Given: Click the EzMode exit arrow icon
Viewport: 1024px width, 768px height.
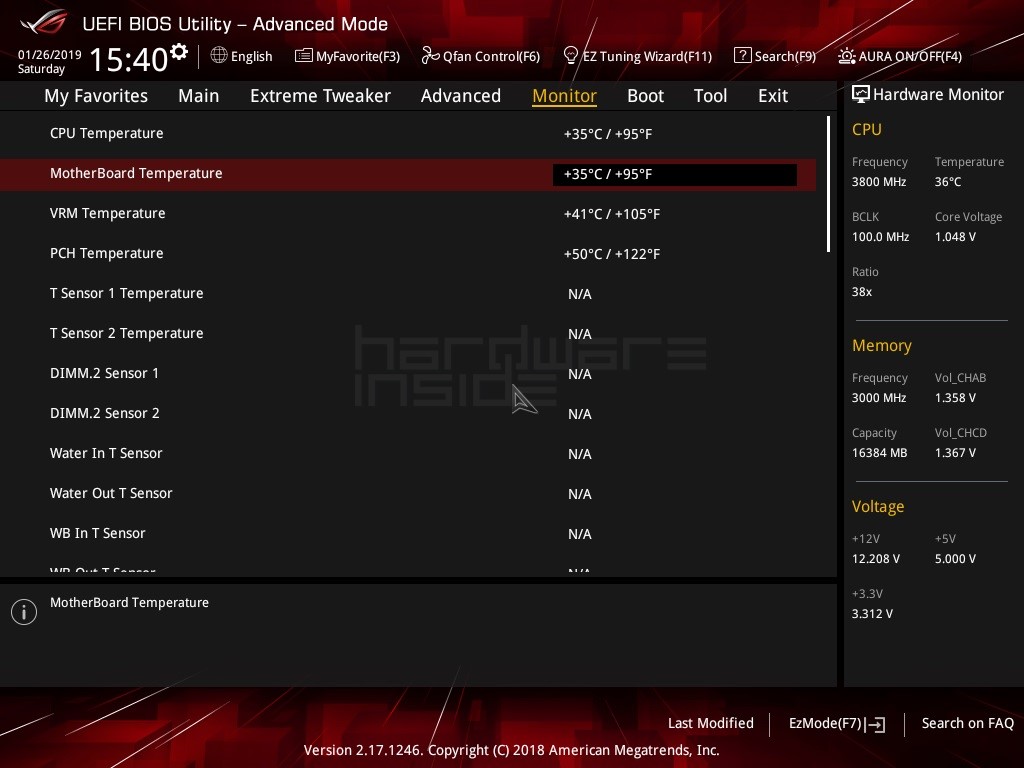Looking at the screenshot, I should (x=876, y=724).
